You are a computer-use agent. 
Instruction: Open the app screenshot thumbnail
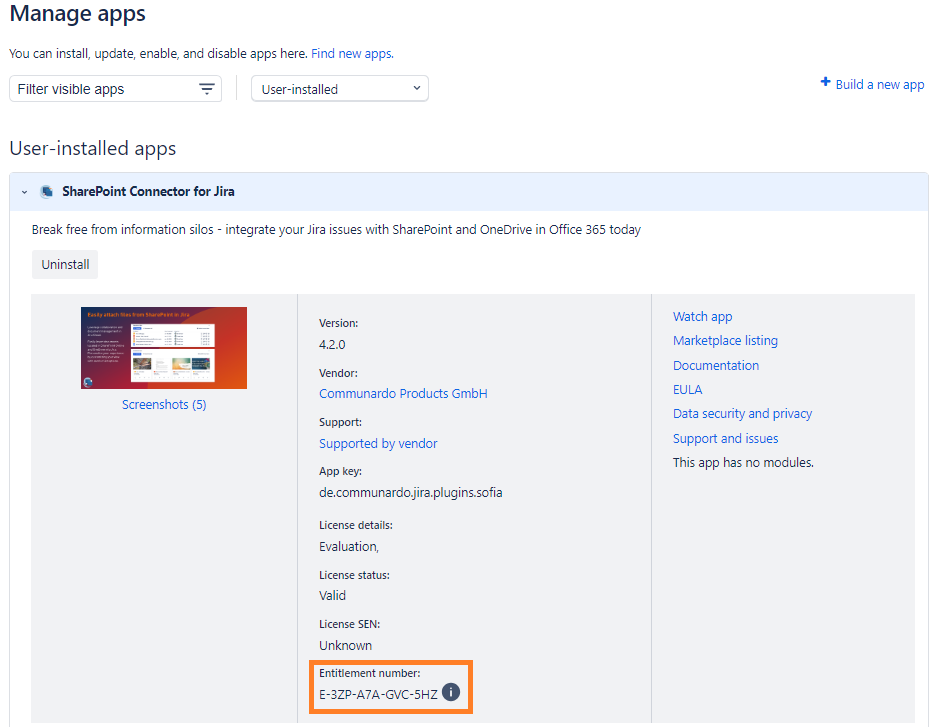(164, 348)
